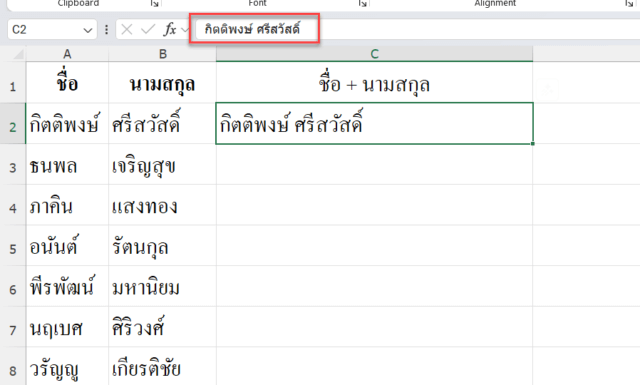Select column C header
The width and height of the screenshot is (640, 385).
[374, 54]
